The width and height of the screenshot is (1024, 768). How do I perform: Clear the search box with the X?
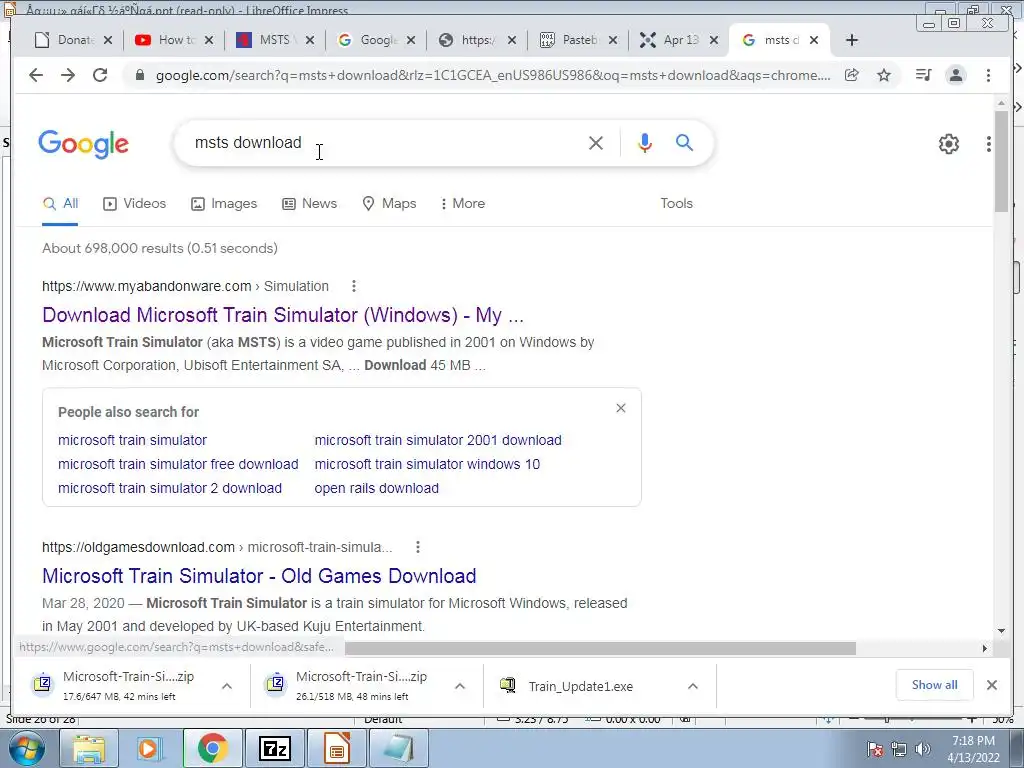[596, 143]
